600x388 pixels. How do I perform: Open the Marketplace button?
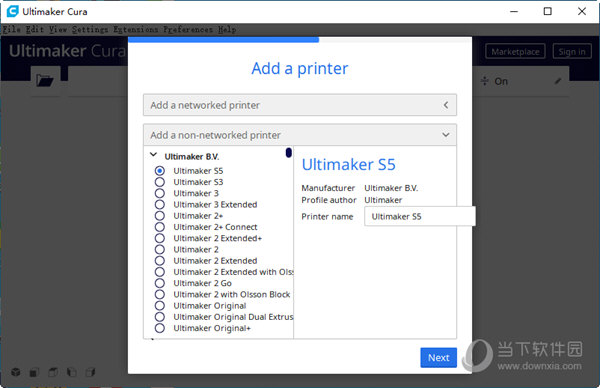coord(515,52)
